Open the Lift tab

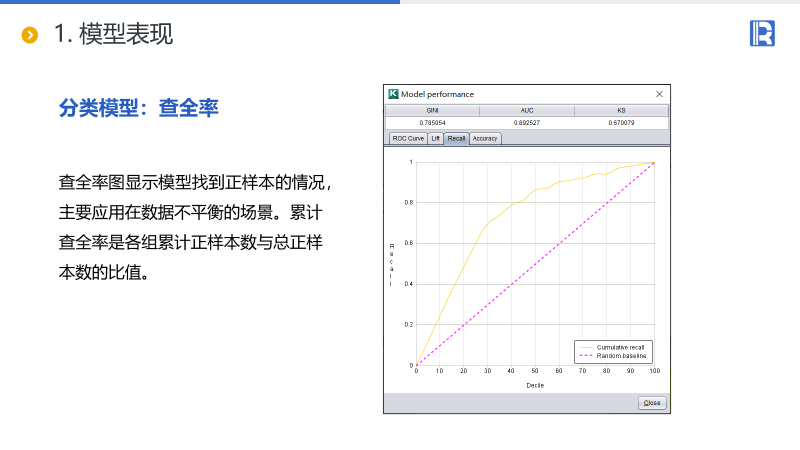[435, 138]
